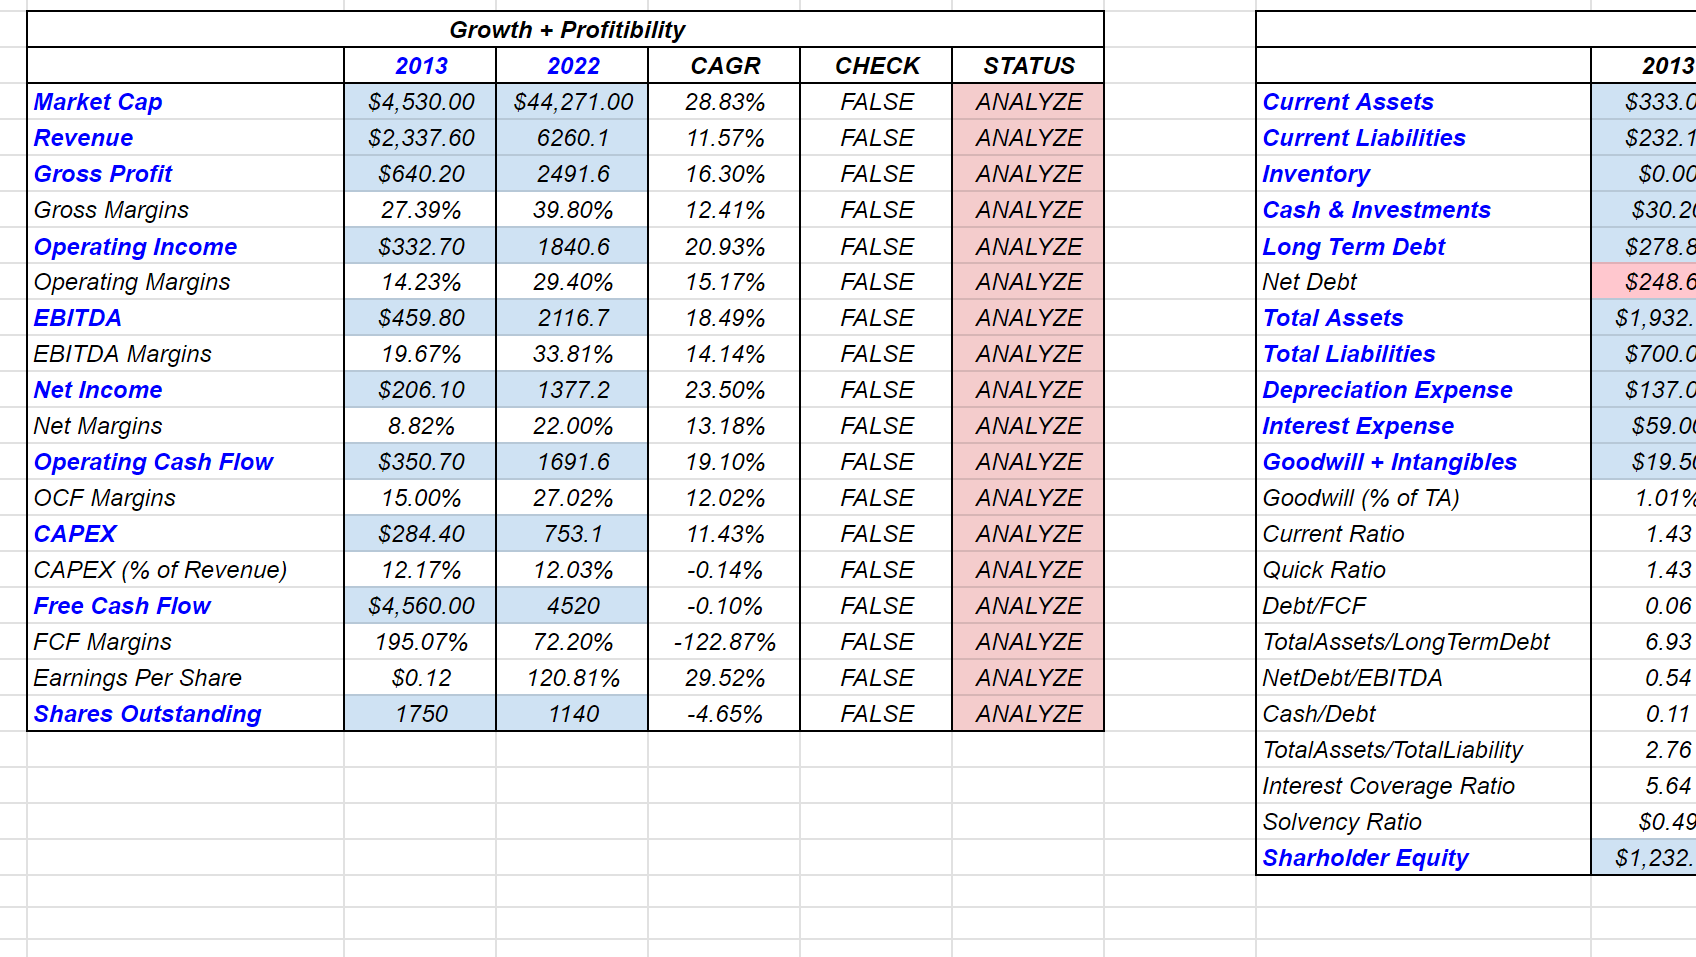Click the Current Liabilities label
Screen dimensions: 1696x957
[x=1364, y=138]
